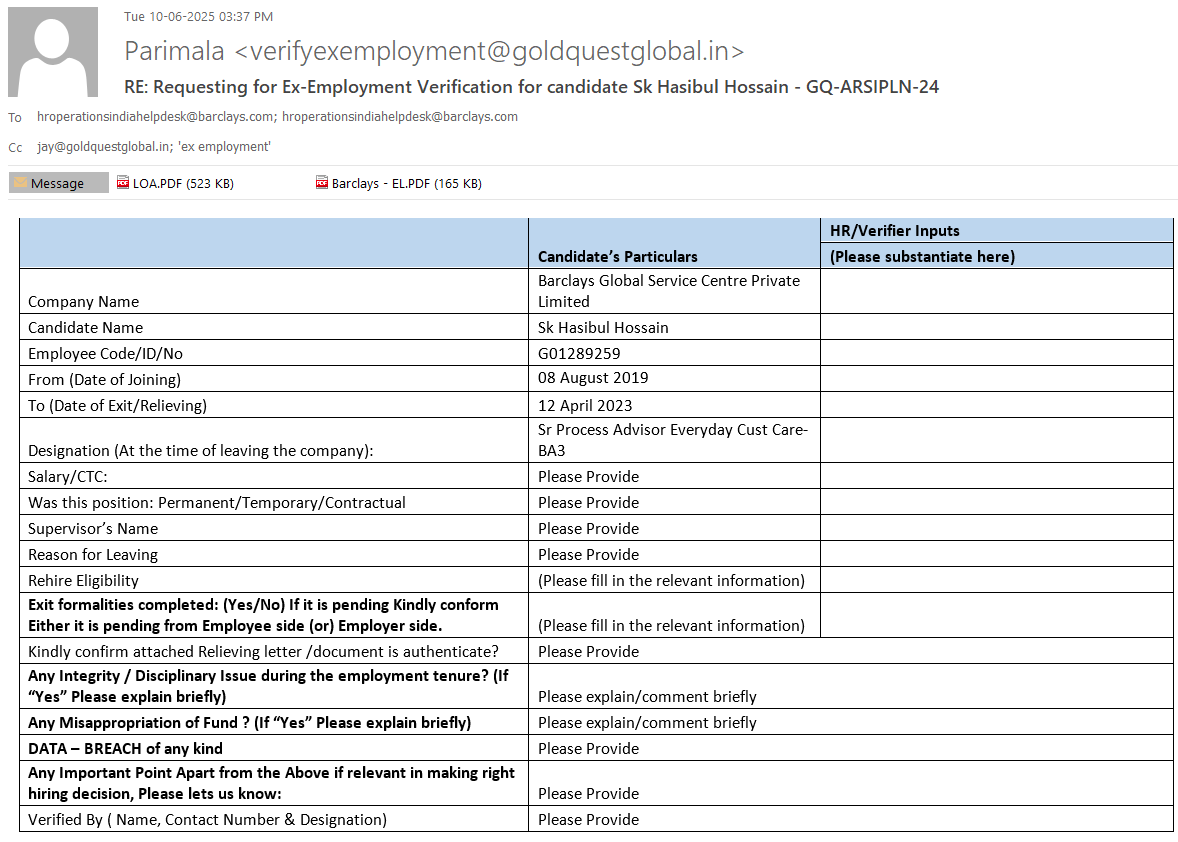Click the Permanent/Temporary/Contractual position label
1178x842 pixels.
click(216, 502)
